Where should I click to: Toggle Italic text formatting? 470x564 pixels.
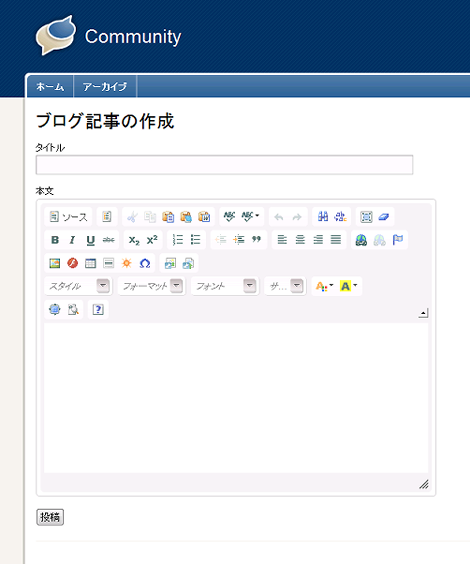pos(72,240)
